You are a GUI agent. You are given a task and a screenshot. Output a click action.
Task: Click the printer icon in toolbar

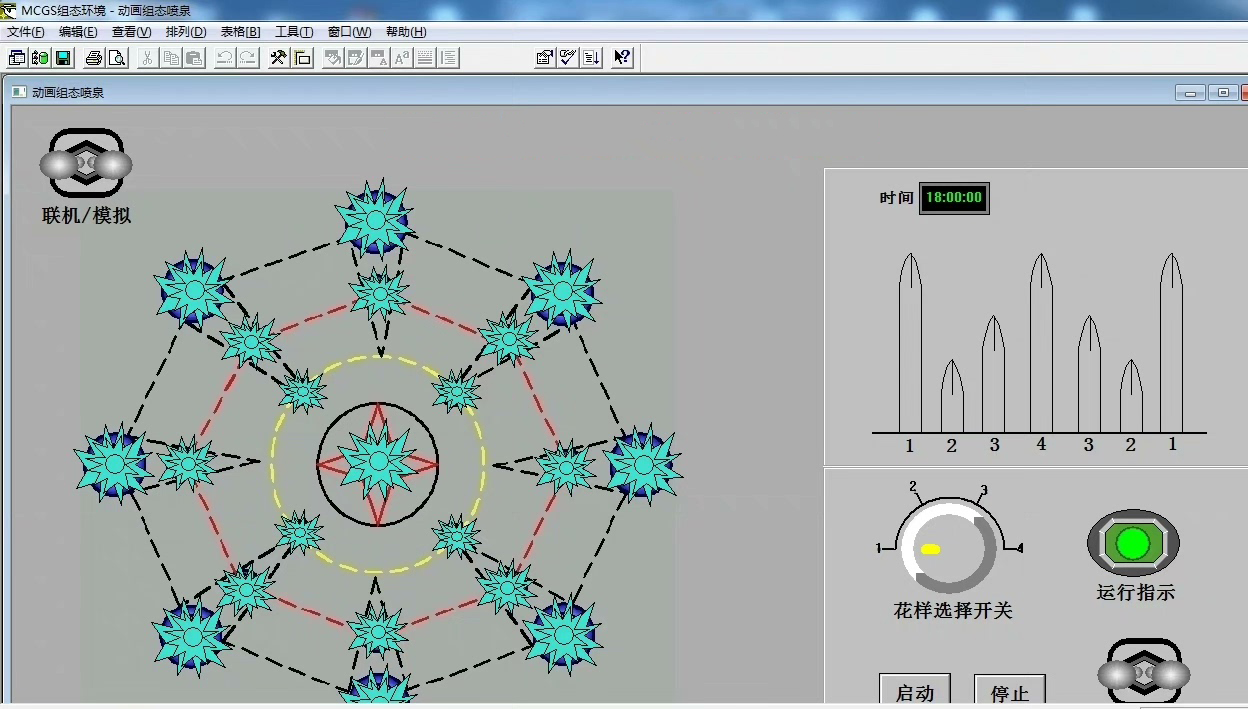click(x=93, y=57)
